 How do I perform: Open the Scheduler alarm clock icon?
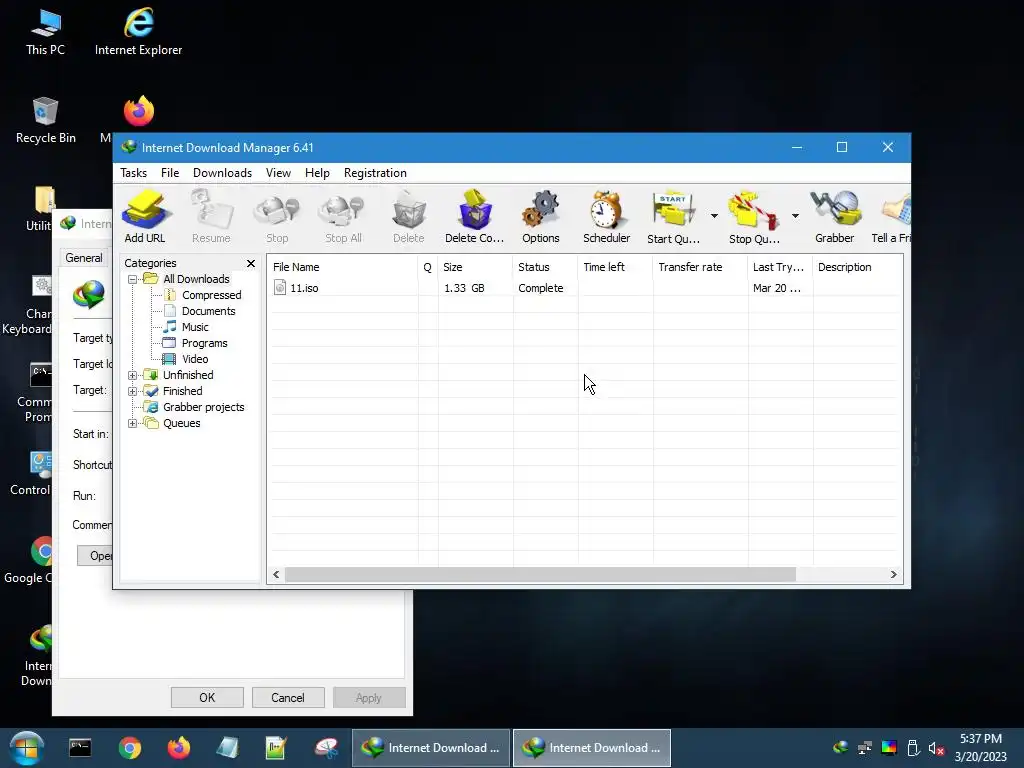point(607,216)
